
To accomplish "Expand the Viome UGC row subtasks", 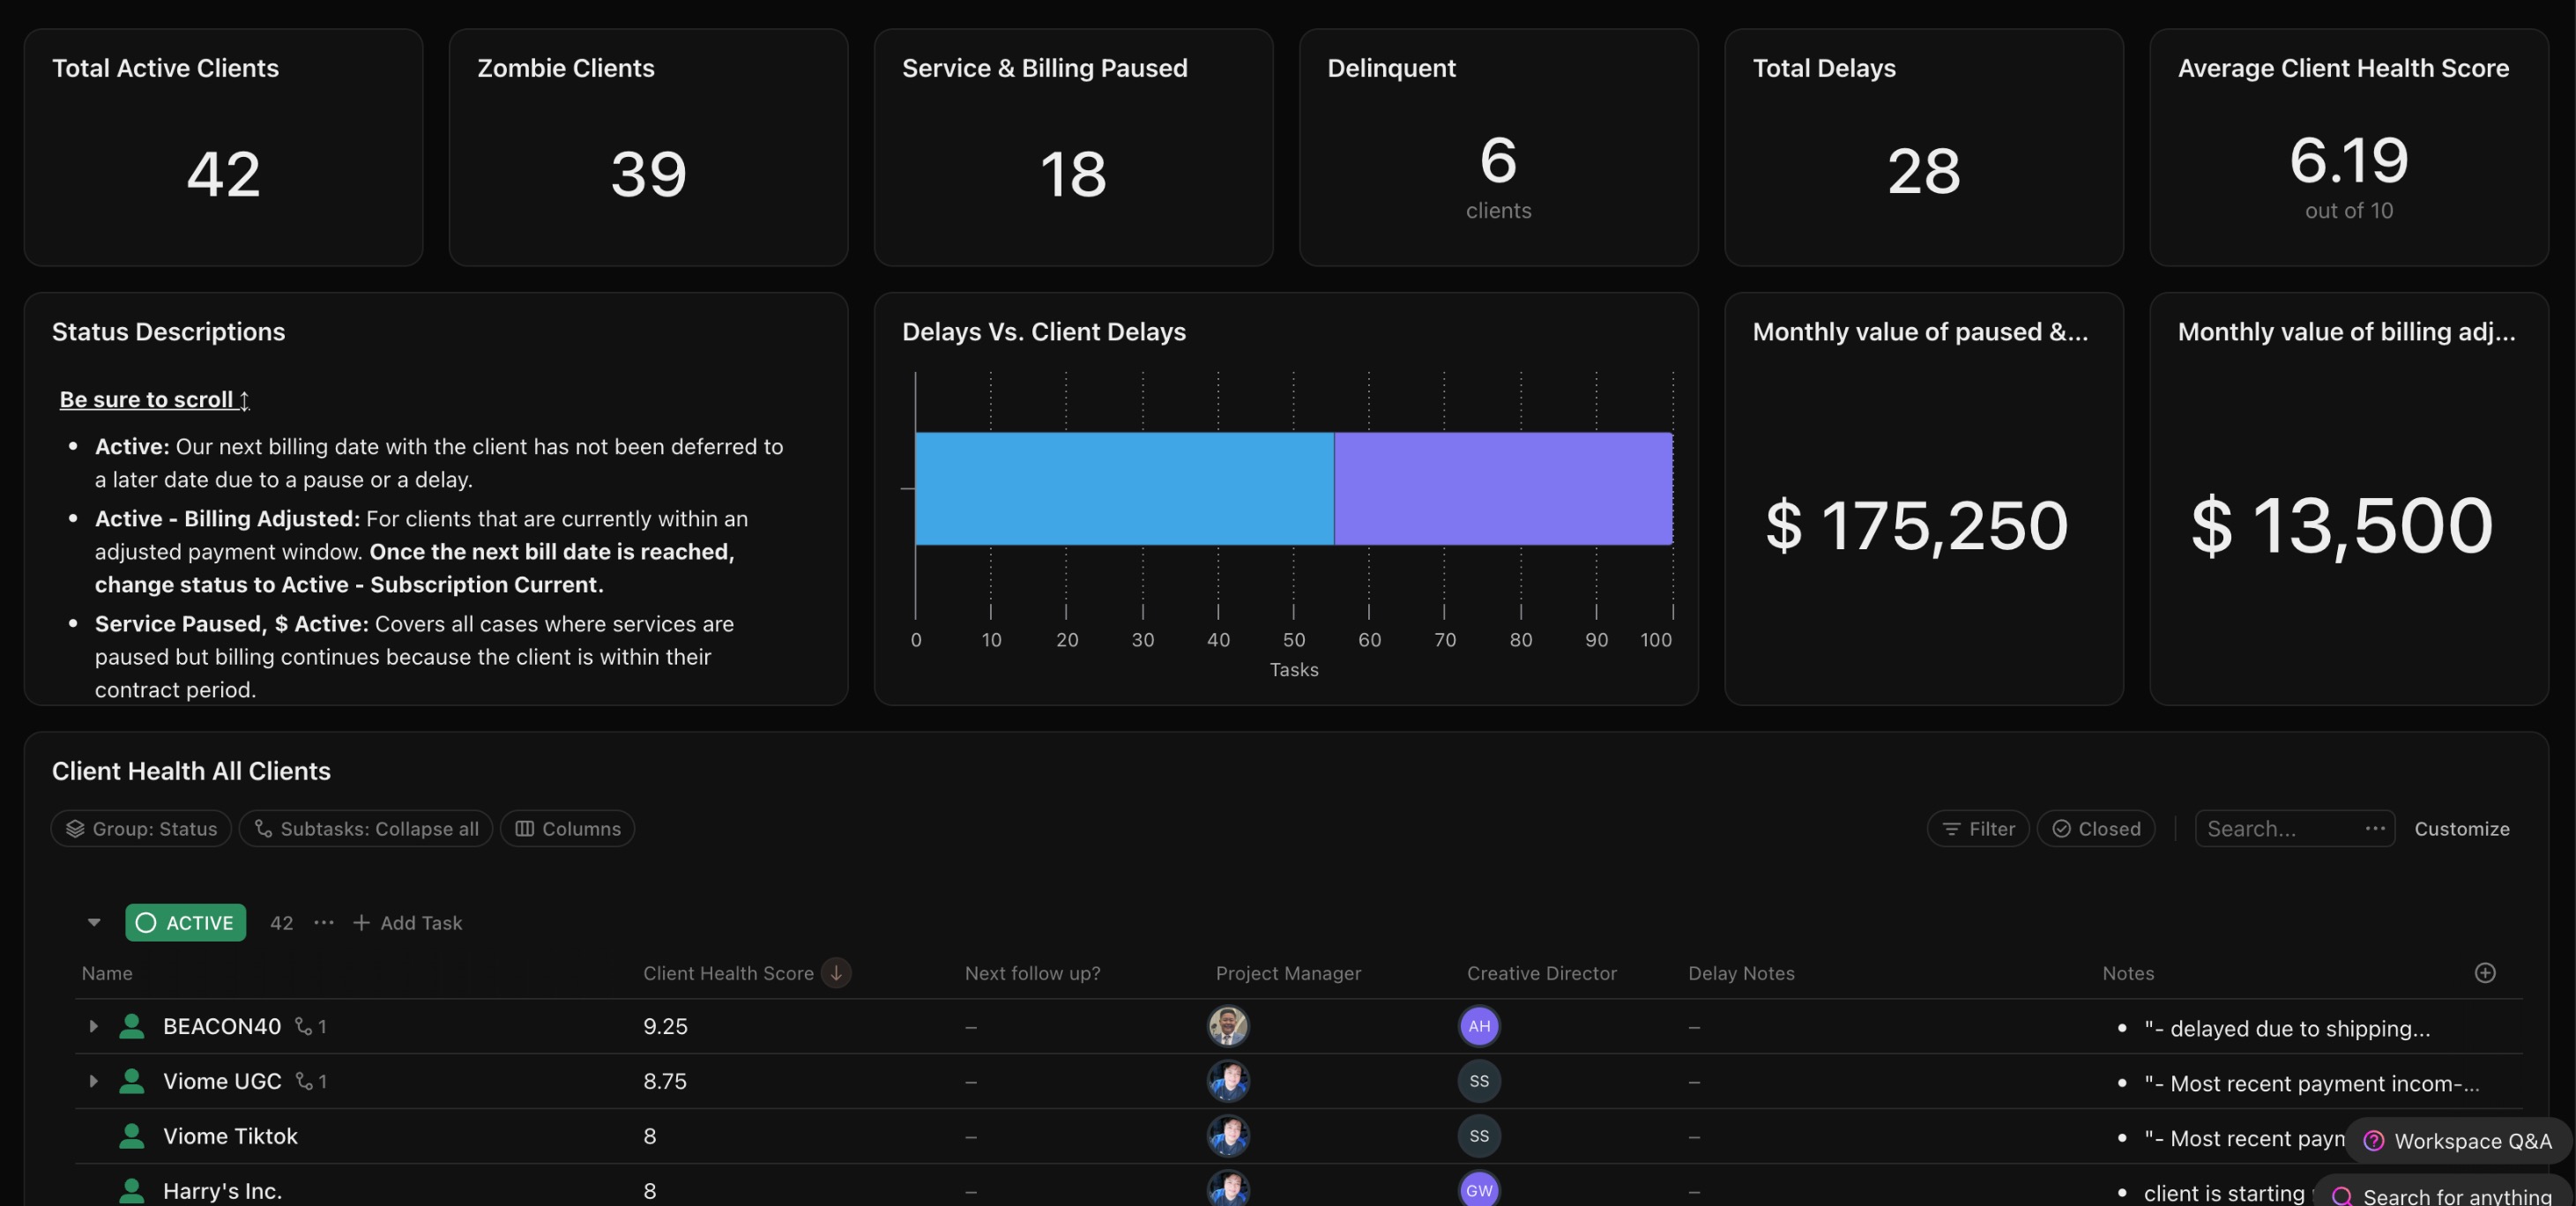I will 93,1081.
